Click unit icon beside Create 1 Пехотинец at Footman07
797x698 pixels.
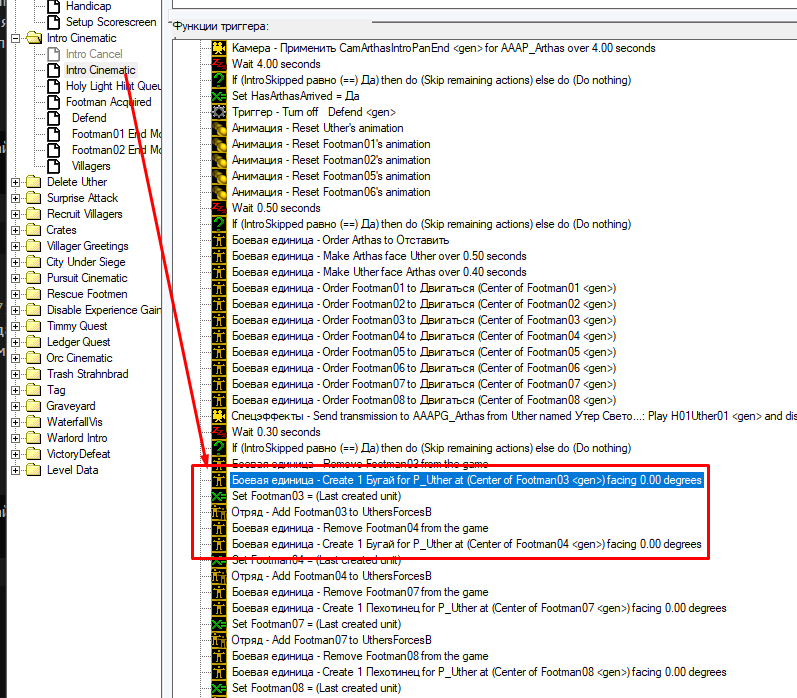click(219, 608)
